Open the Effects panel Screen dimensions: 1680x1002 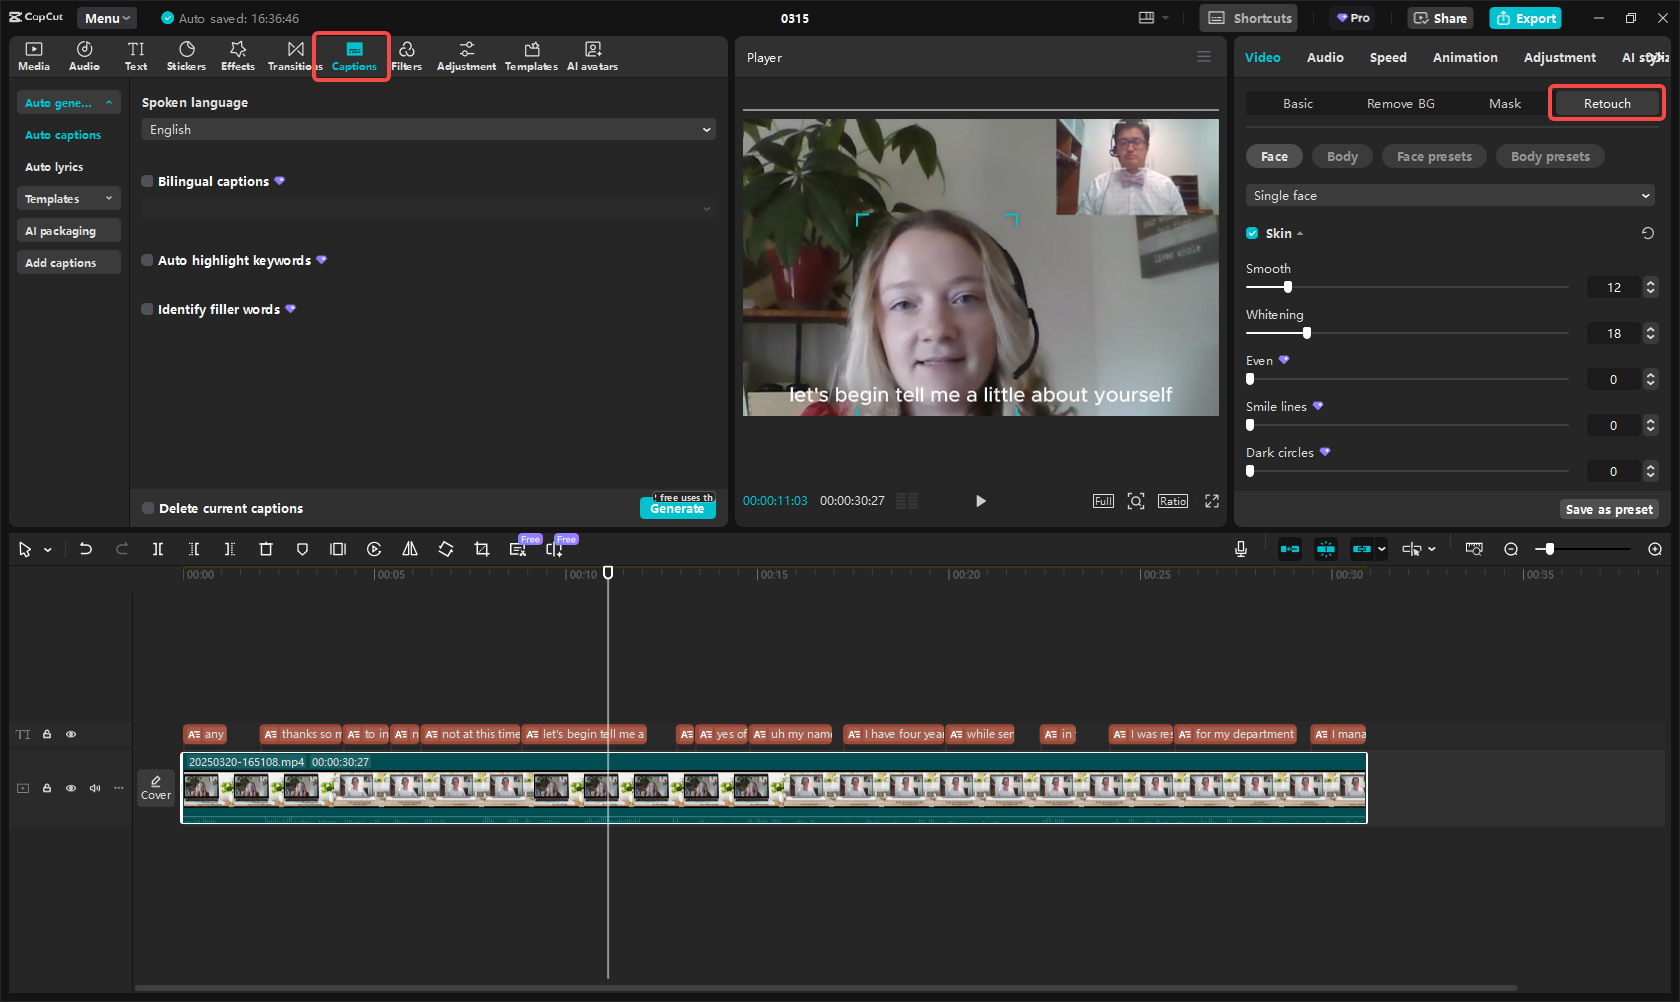(237, 55)
